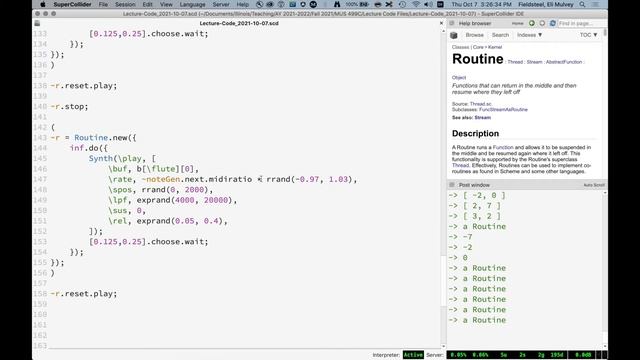
Task: Open the Core > Kernel category link
Action: coord(487,47)
